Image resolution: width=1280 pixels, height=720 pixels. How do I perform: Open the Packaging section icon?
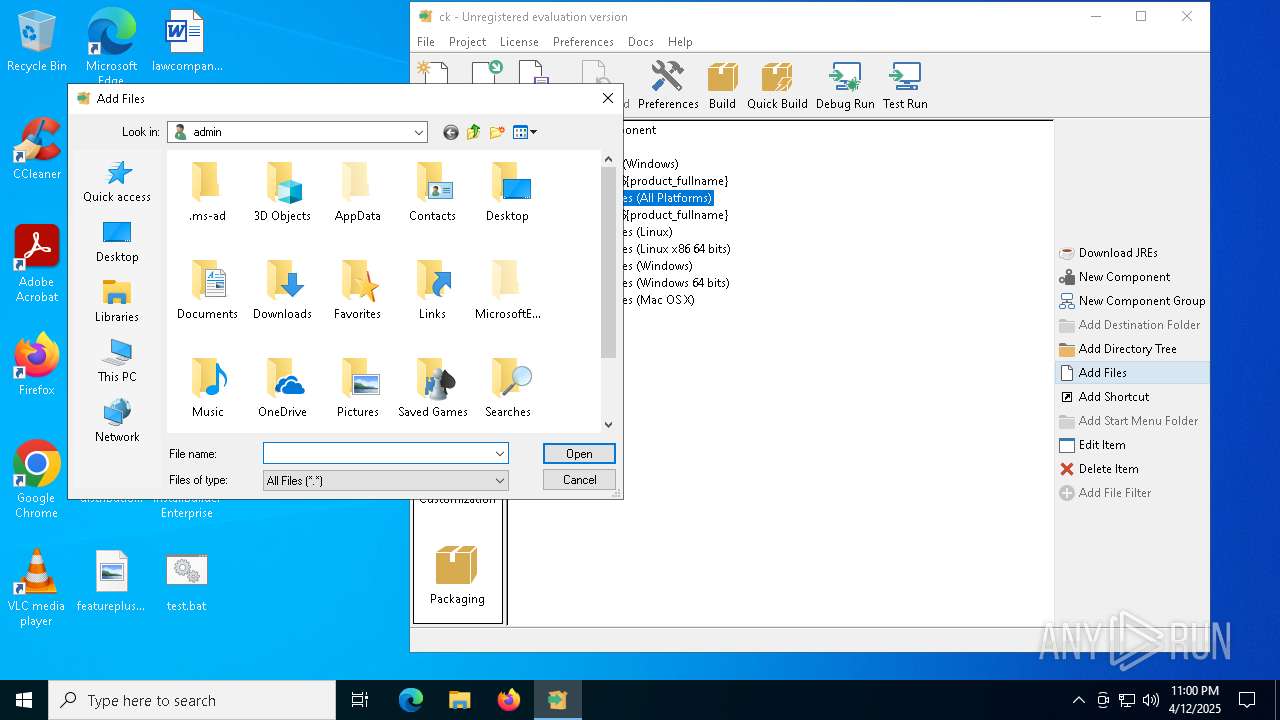[x=457, y=574]
